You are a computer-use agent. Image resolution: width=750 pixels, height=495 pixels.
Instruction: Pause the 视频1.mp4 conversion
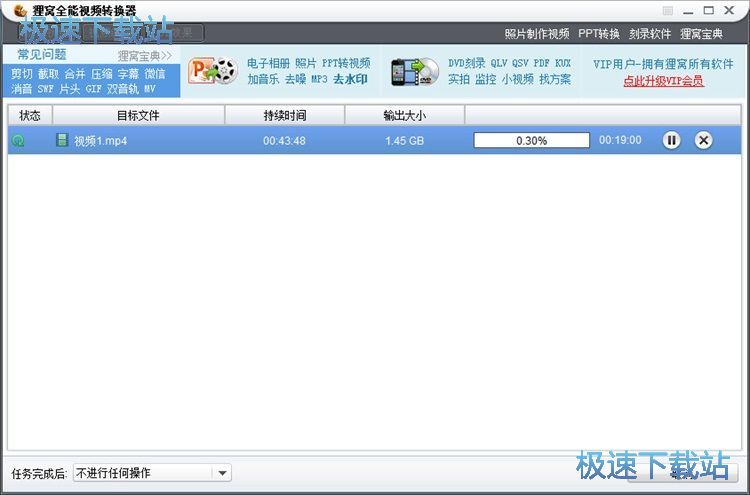click(671, 141)
